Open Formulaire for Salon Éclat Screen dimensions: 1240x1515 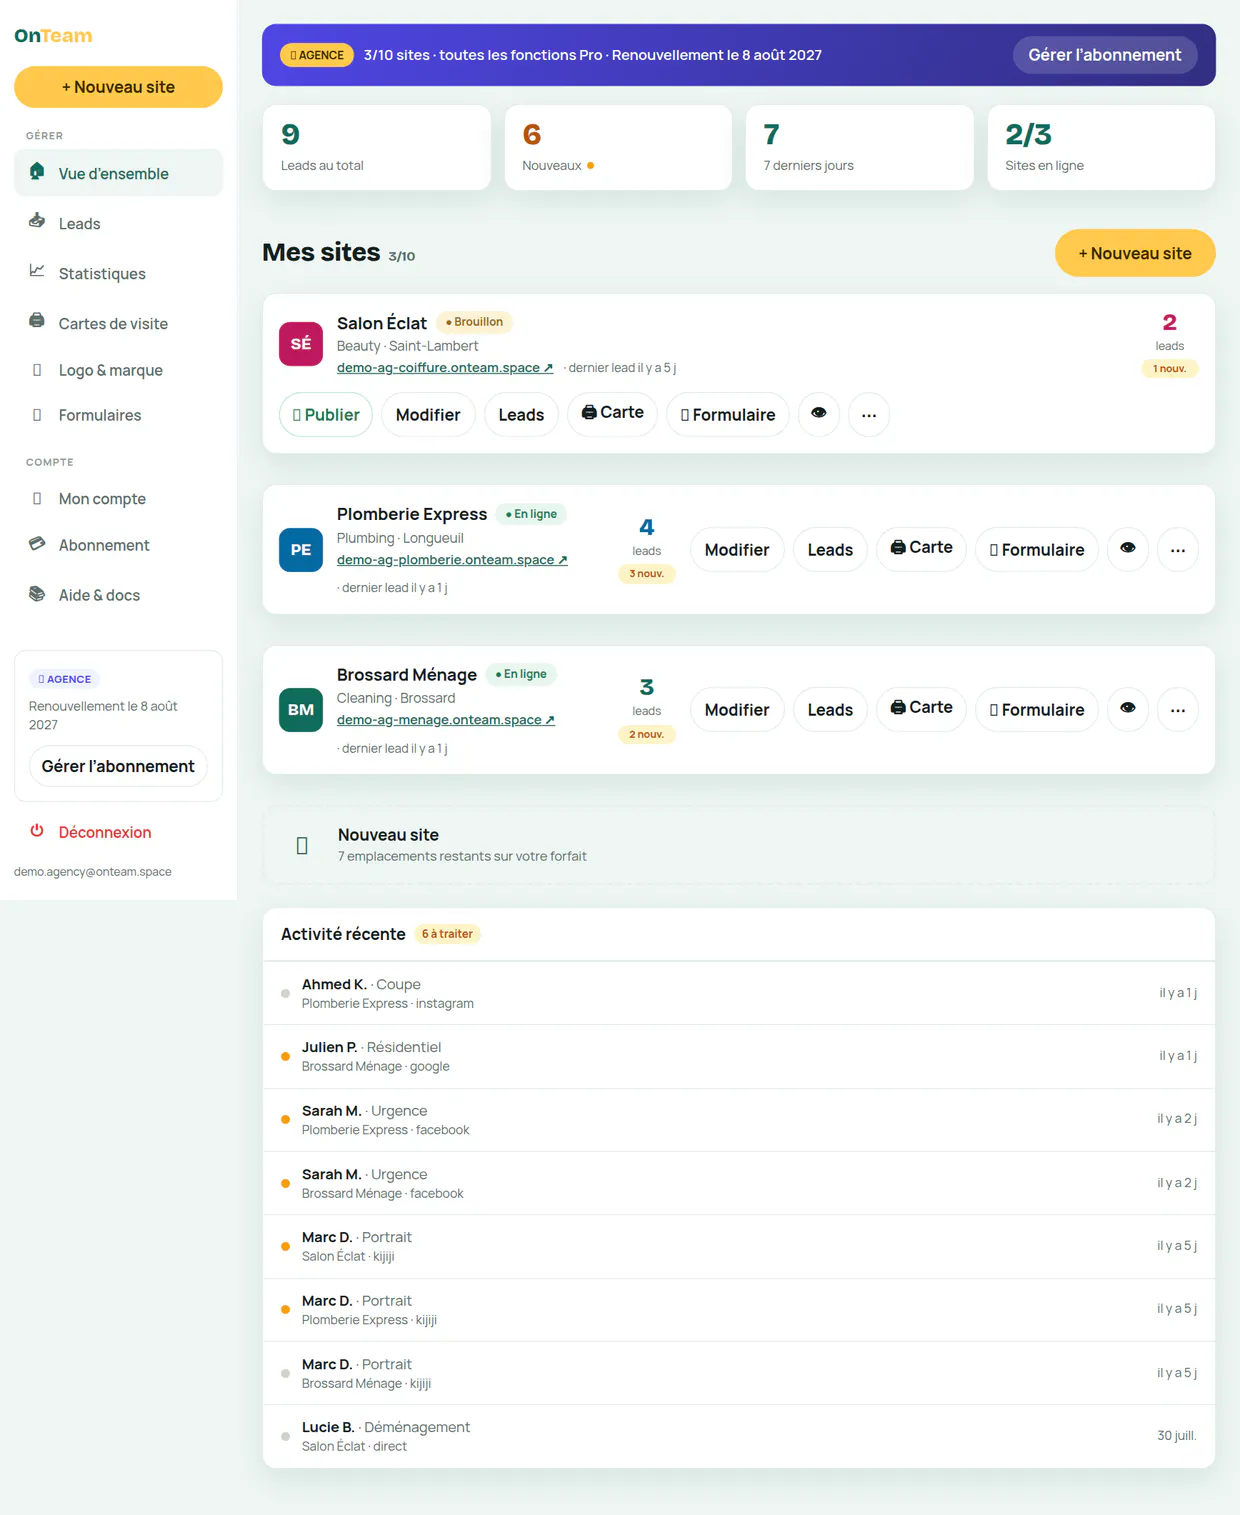727,414
